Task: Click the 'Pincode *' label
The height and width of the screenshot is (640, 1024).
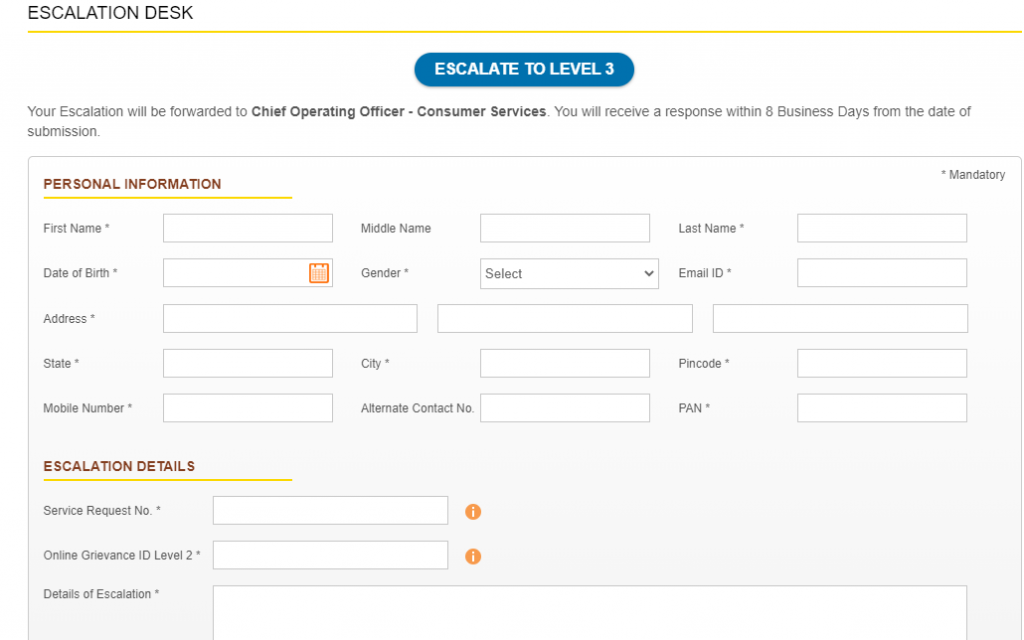Action: click(x=704, y=363)
